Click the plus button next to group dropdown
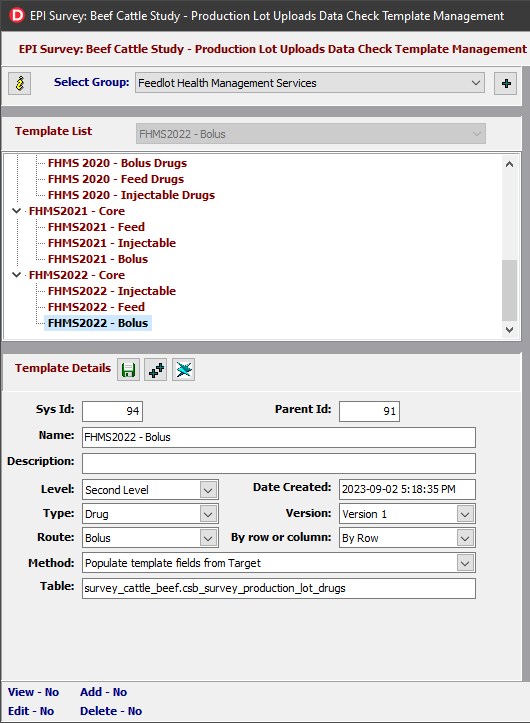Image resolution: width=530 pixels, height=723 pixels. [506, 83]
